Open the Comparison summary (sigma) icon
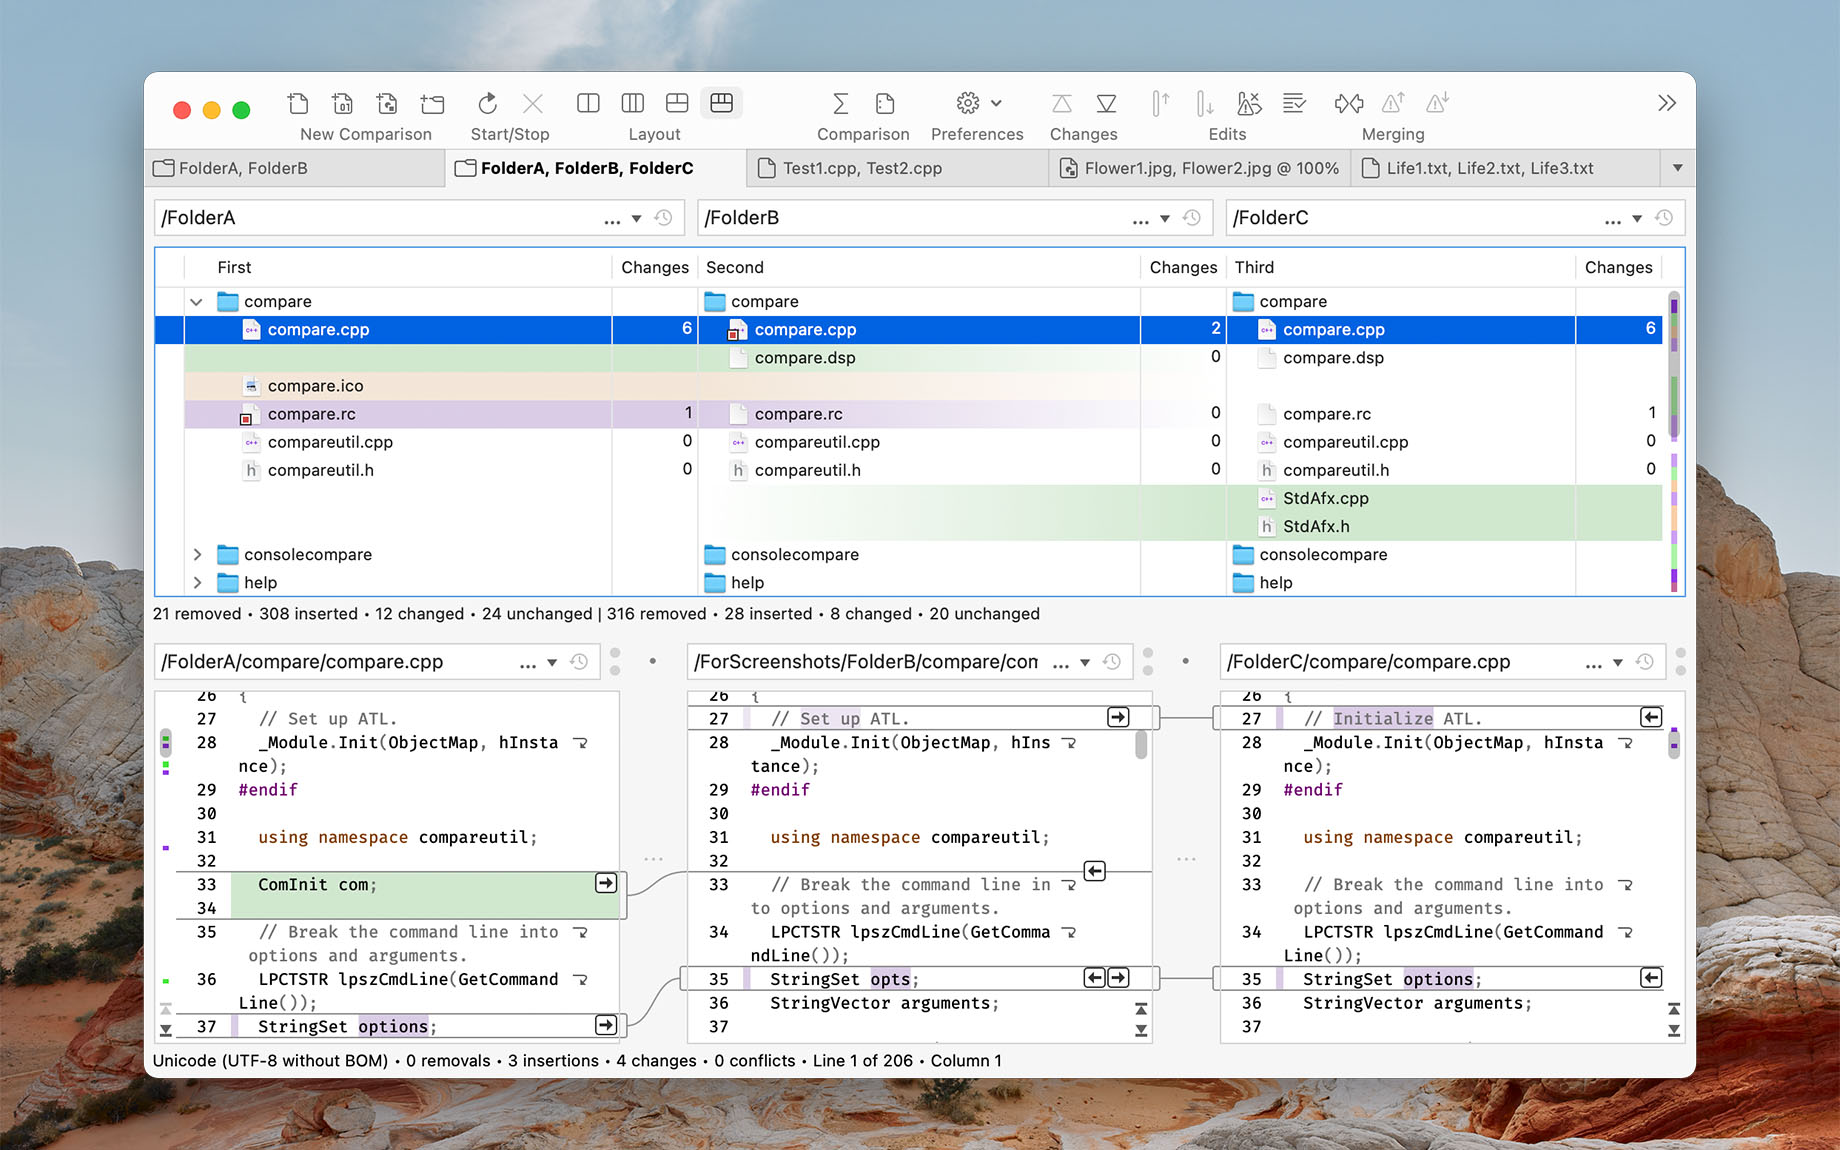Image resolution: width=1840 pixels, height=1150 pixels. coord(841,103)
